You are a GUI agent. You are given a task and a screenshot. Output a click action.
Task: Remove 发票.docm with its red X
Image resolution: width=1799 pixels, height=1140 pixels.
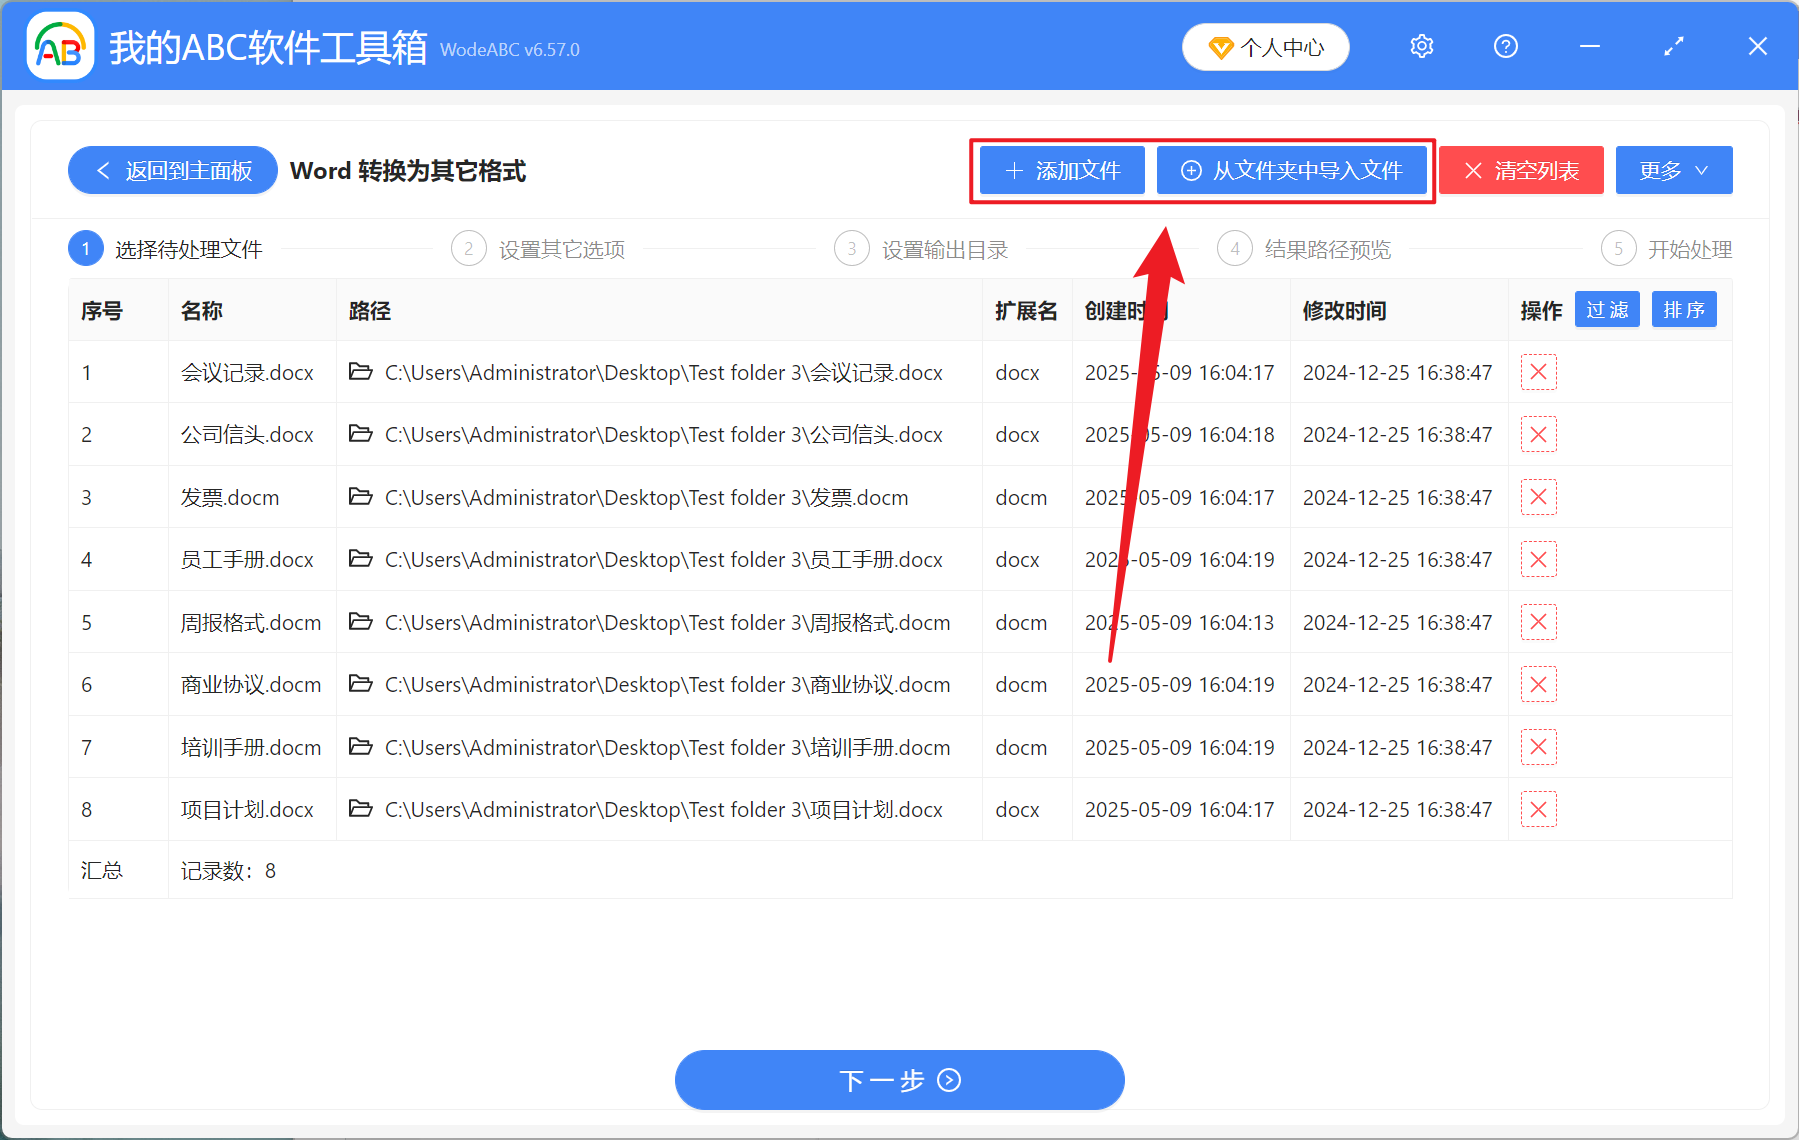[x=1539, y=497]
